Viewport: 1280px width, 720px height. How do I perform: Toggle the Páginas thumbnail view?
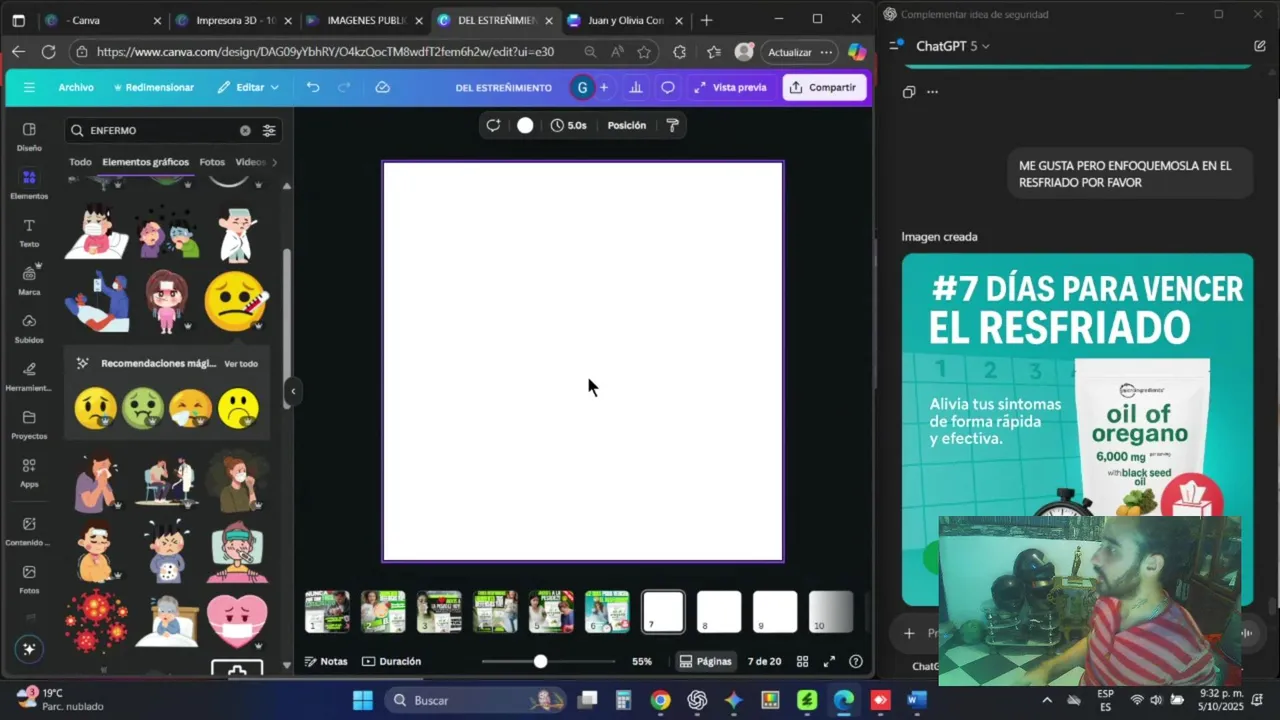705,661
